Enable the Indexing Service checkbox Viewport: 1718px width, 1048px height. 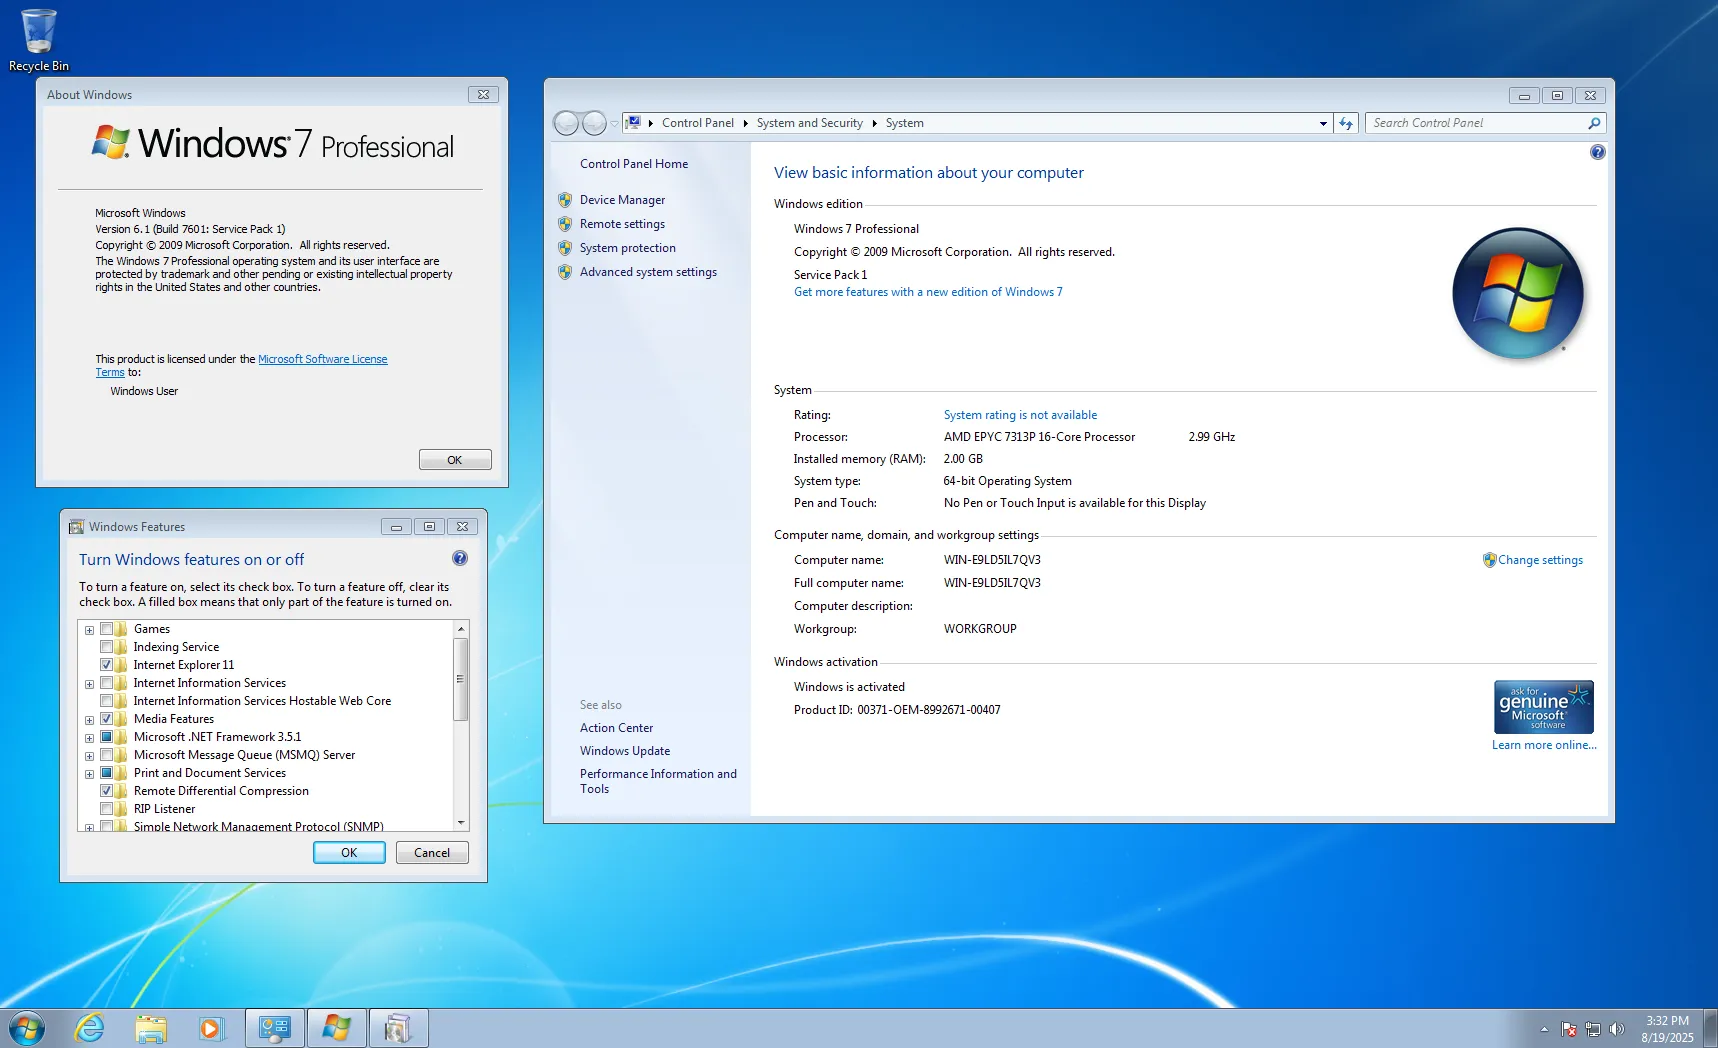106,647
